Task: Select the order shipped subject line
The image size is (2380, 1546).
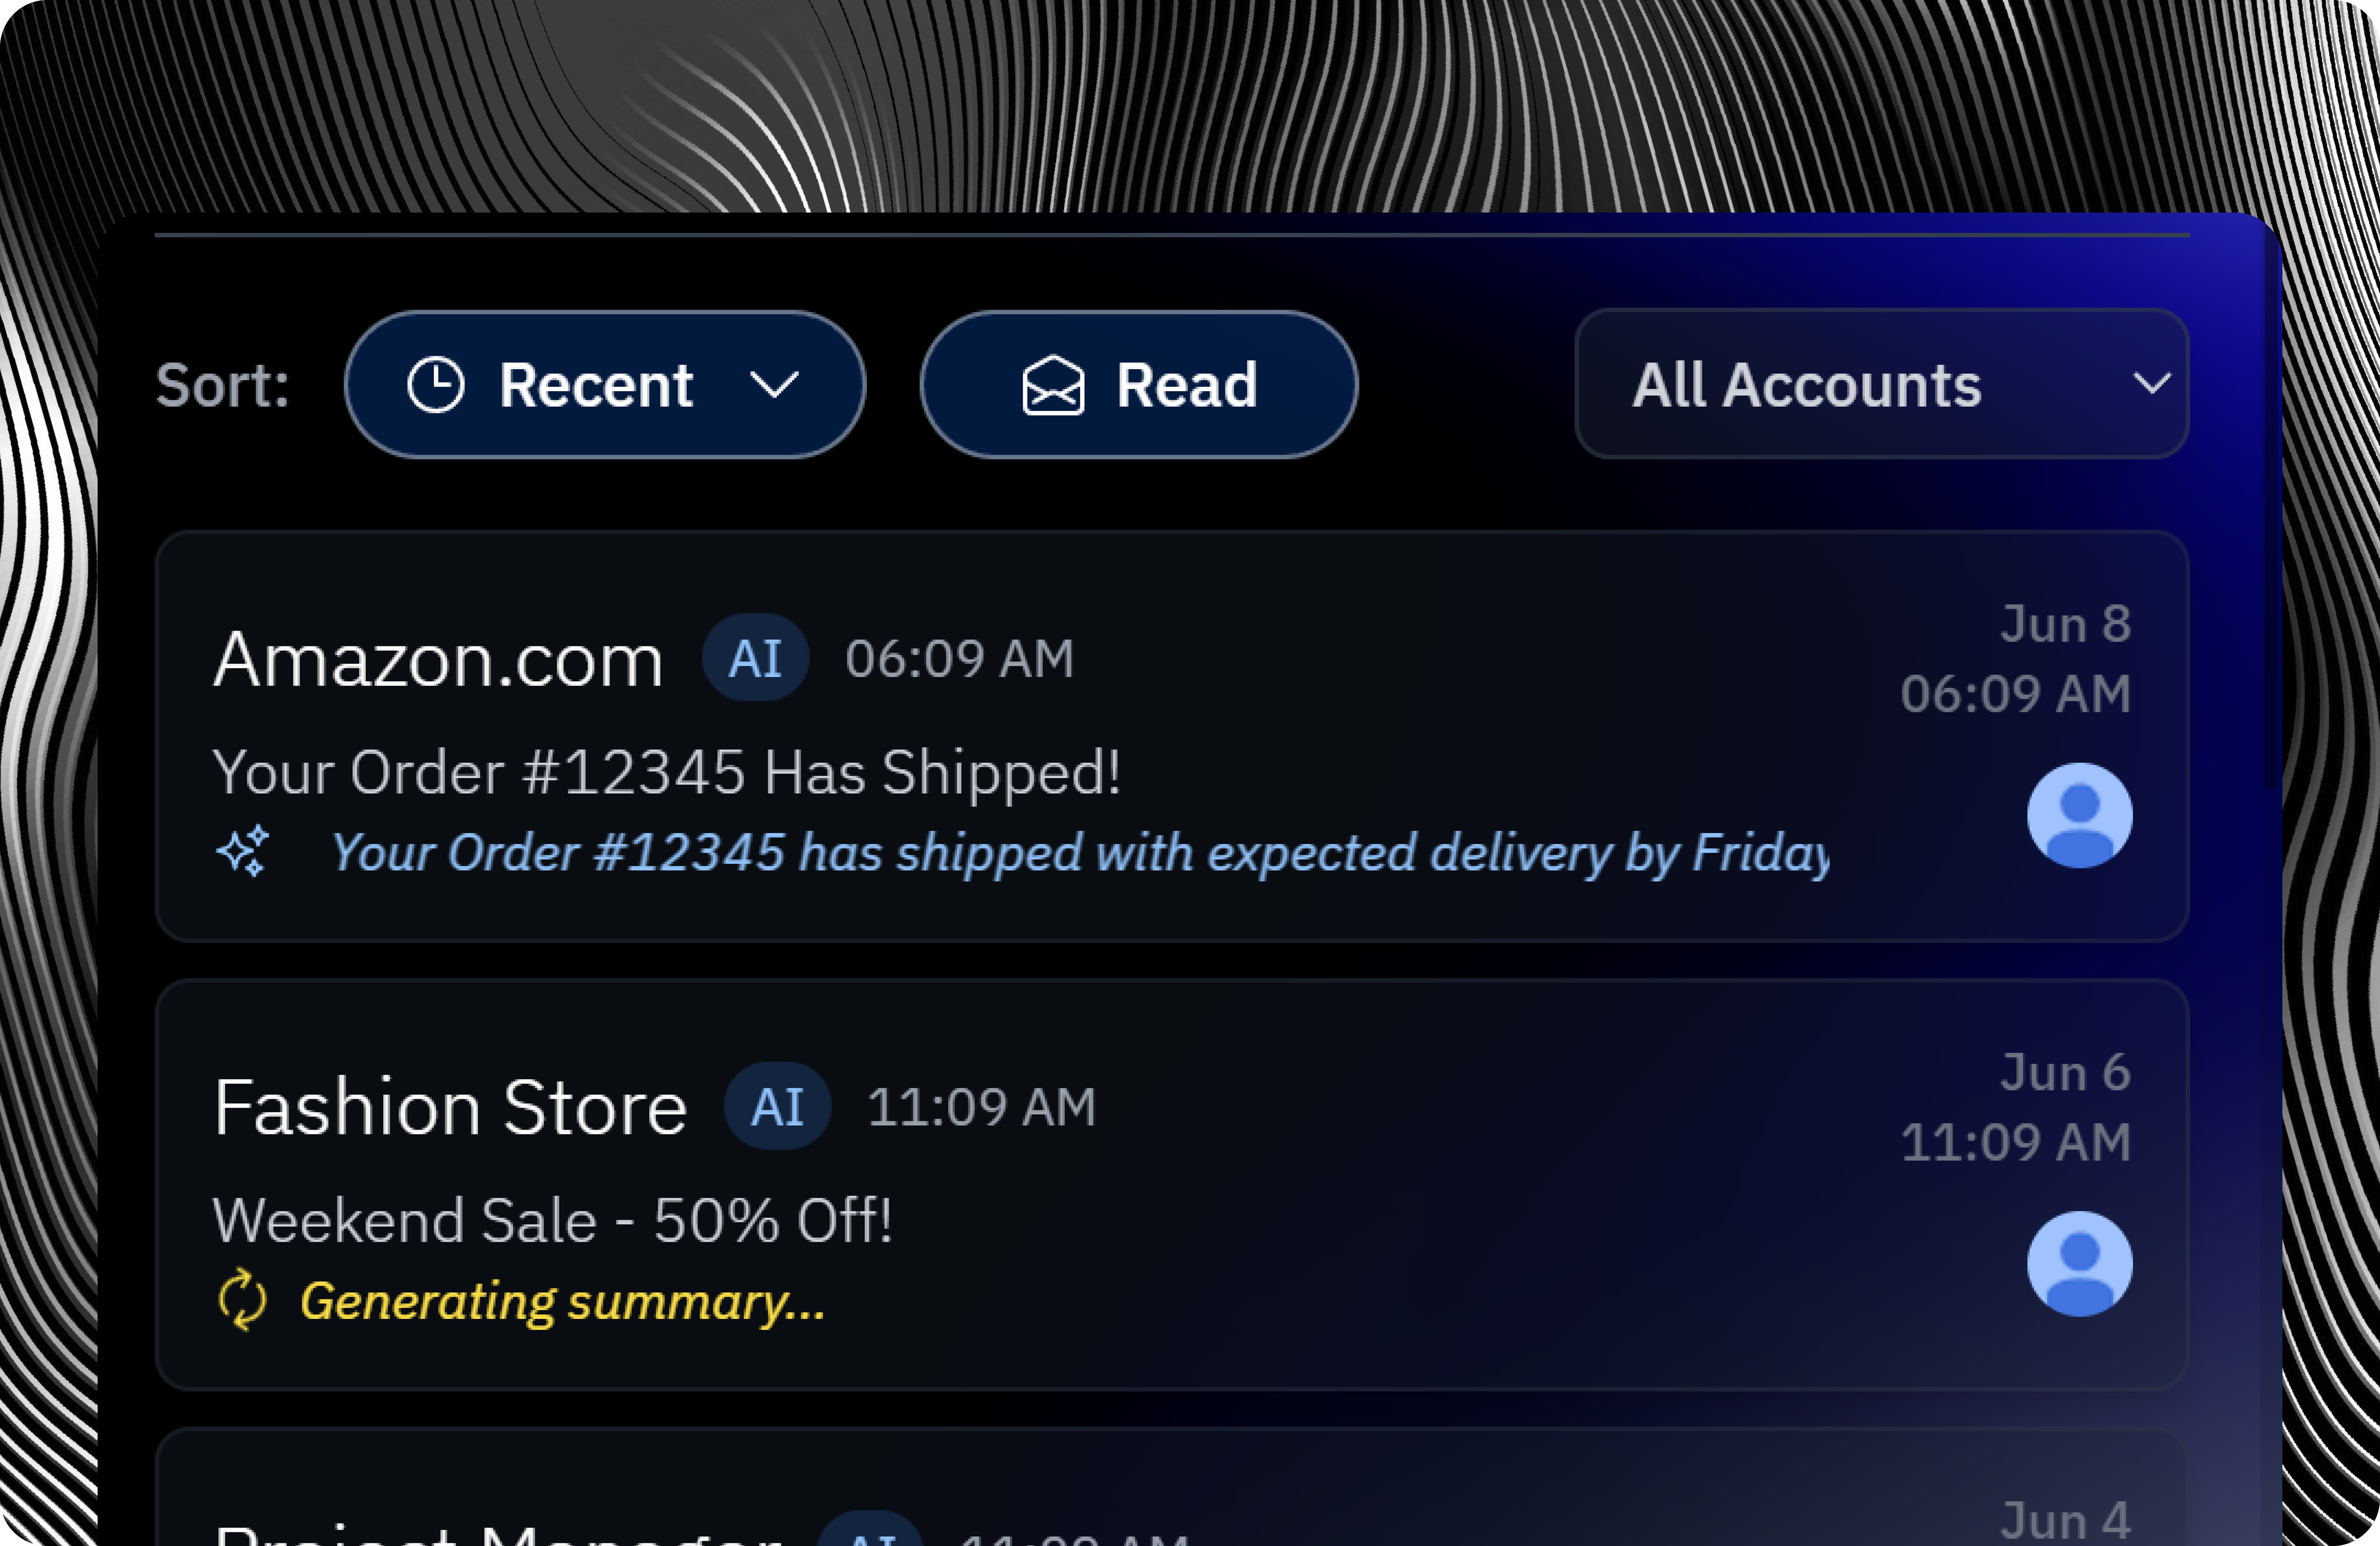Action: pyautogui.click(x=666, y=773)
